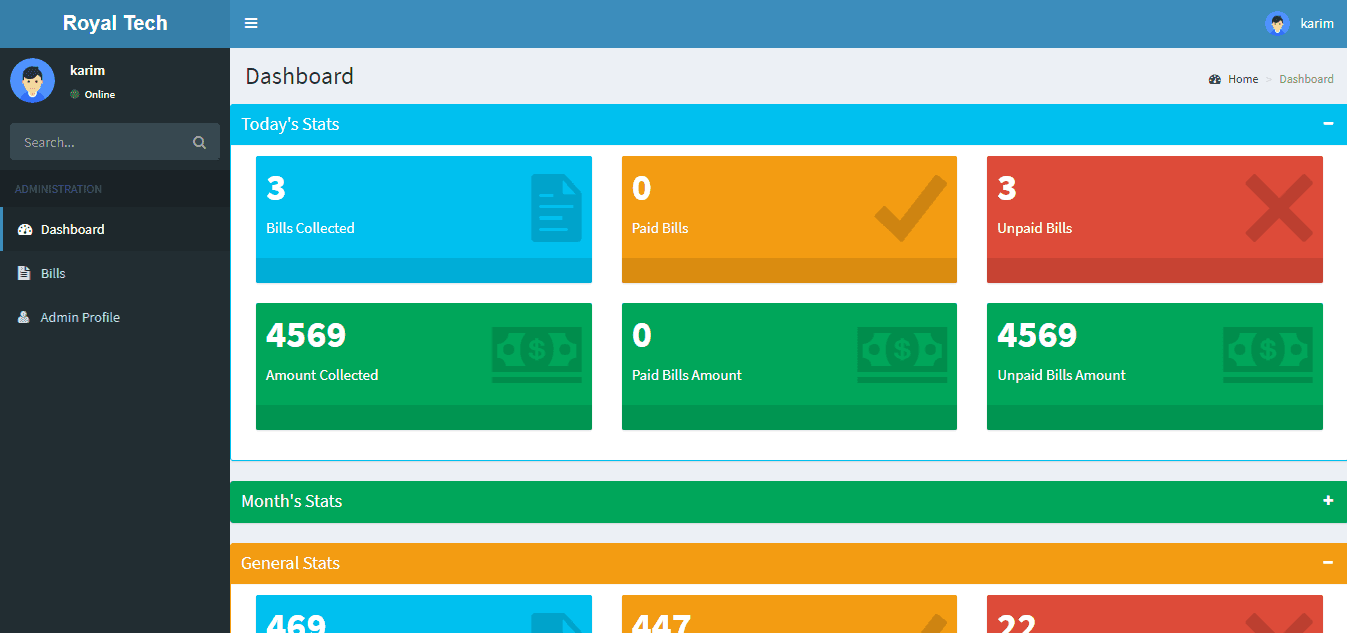Click karim's avatar in the sidebar panel
Screen dimensions: 1347x633
click(32, 80)
